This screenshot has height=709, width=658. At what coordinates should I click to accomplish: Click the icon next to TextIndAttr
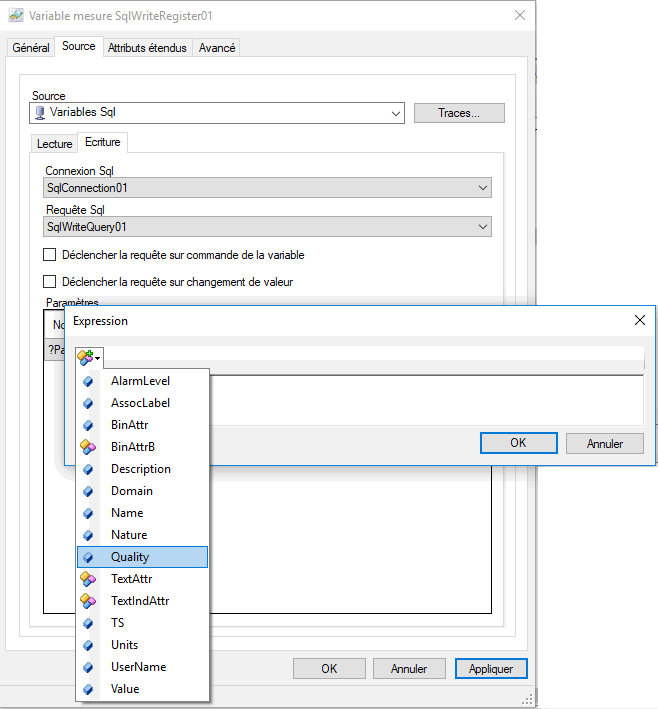88,601
